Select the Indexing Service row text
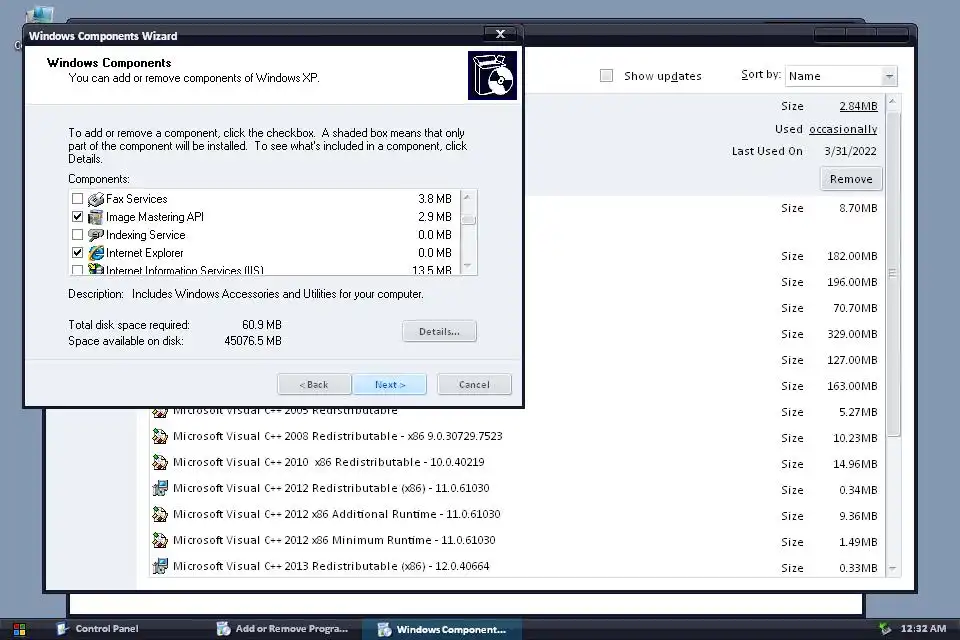Screen dimensions: 960x640 (146, 235)
